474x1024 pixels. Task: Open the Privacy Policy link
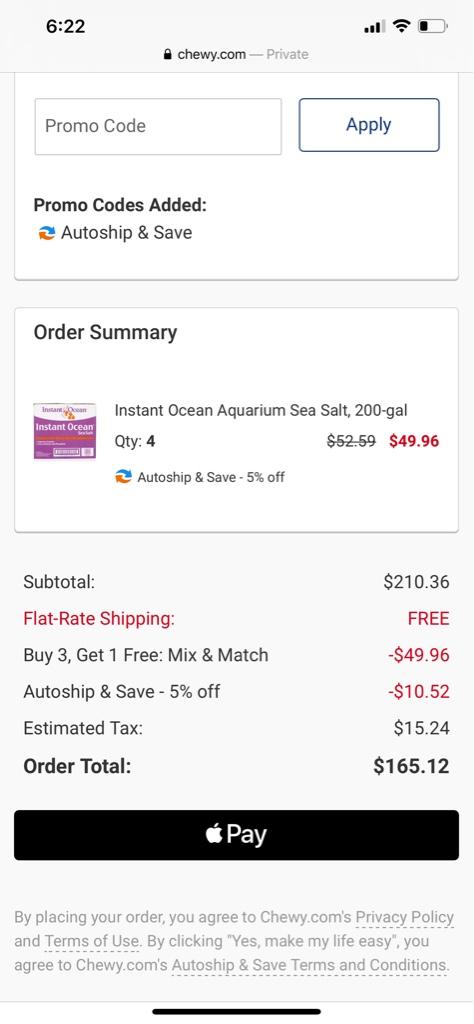click(404, 917)
